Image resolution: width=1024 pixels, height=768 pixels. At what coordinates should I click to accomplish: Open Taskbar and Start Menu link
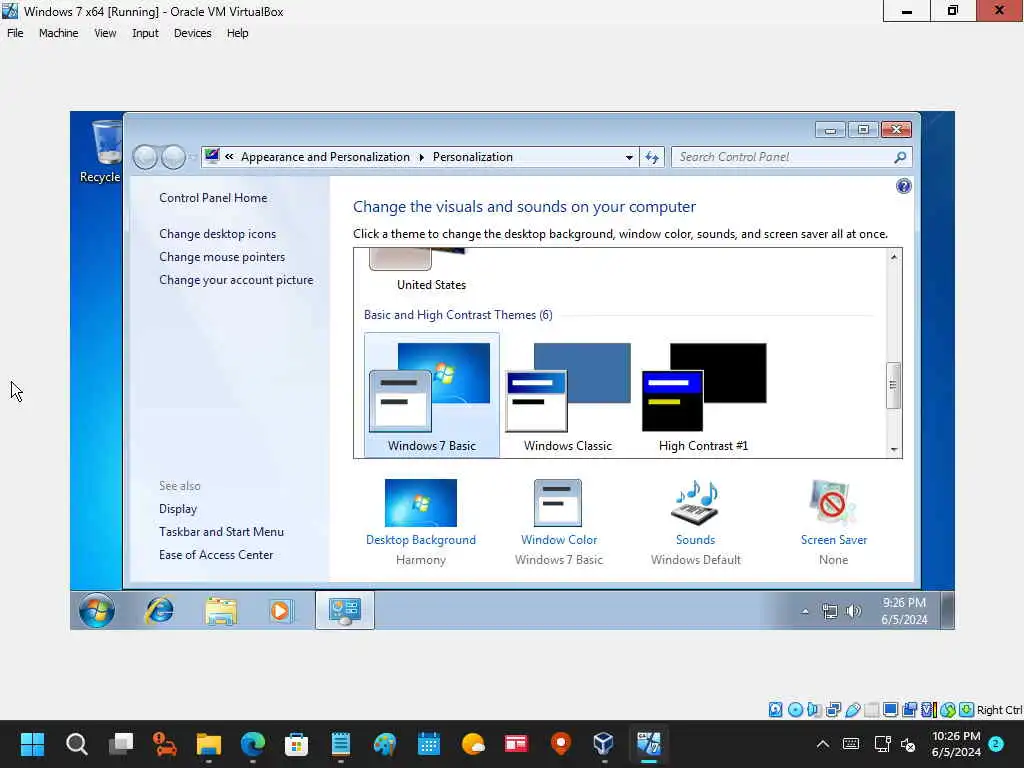coord(221,532)
